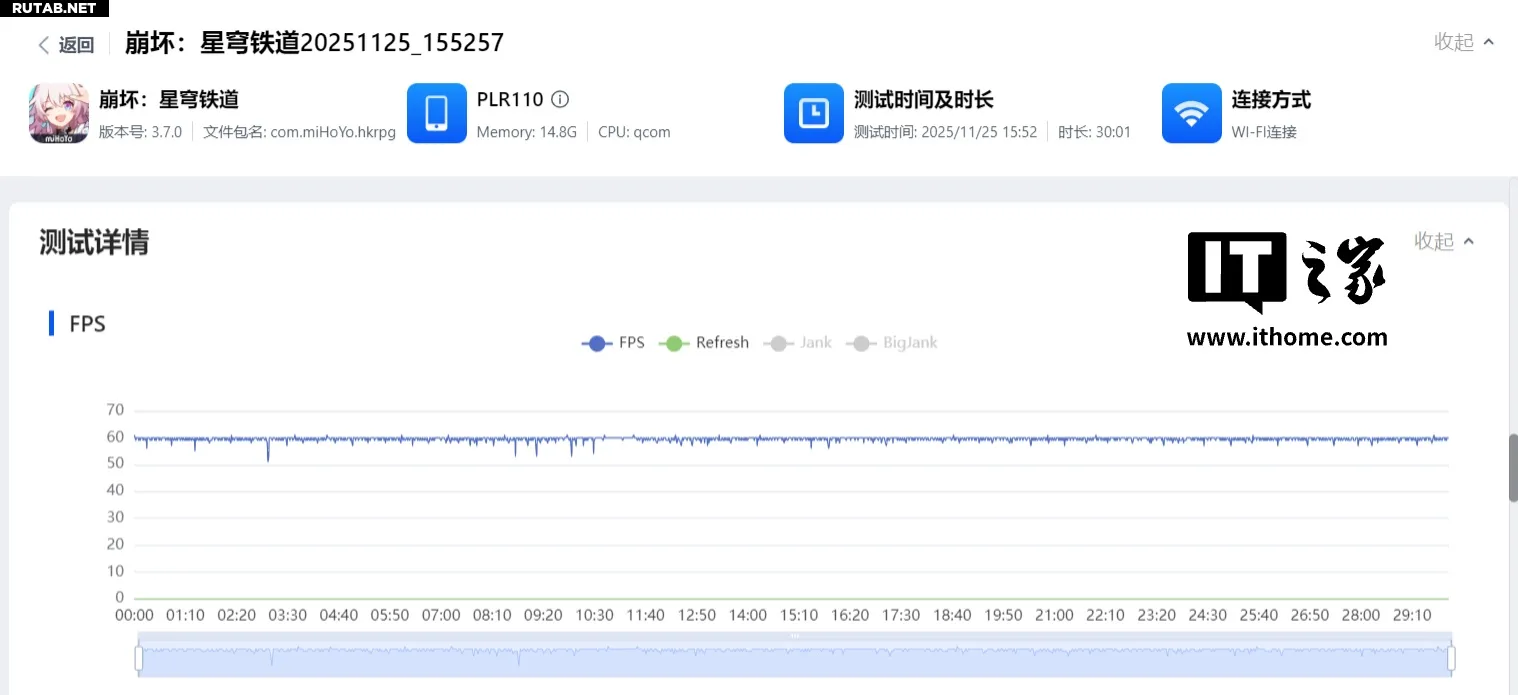Click the vertical page scrollbar thumb
The image size is (1518, 695).
[1513, 468]
